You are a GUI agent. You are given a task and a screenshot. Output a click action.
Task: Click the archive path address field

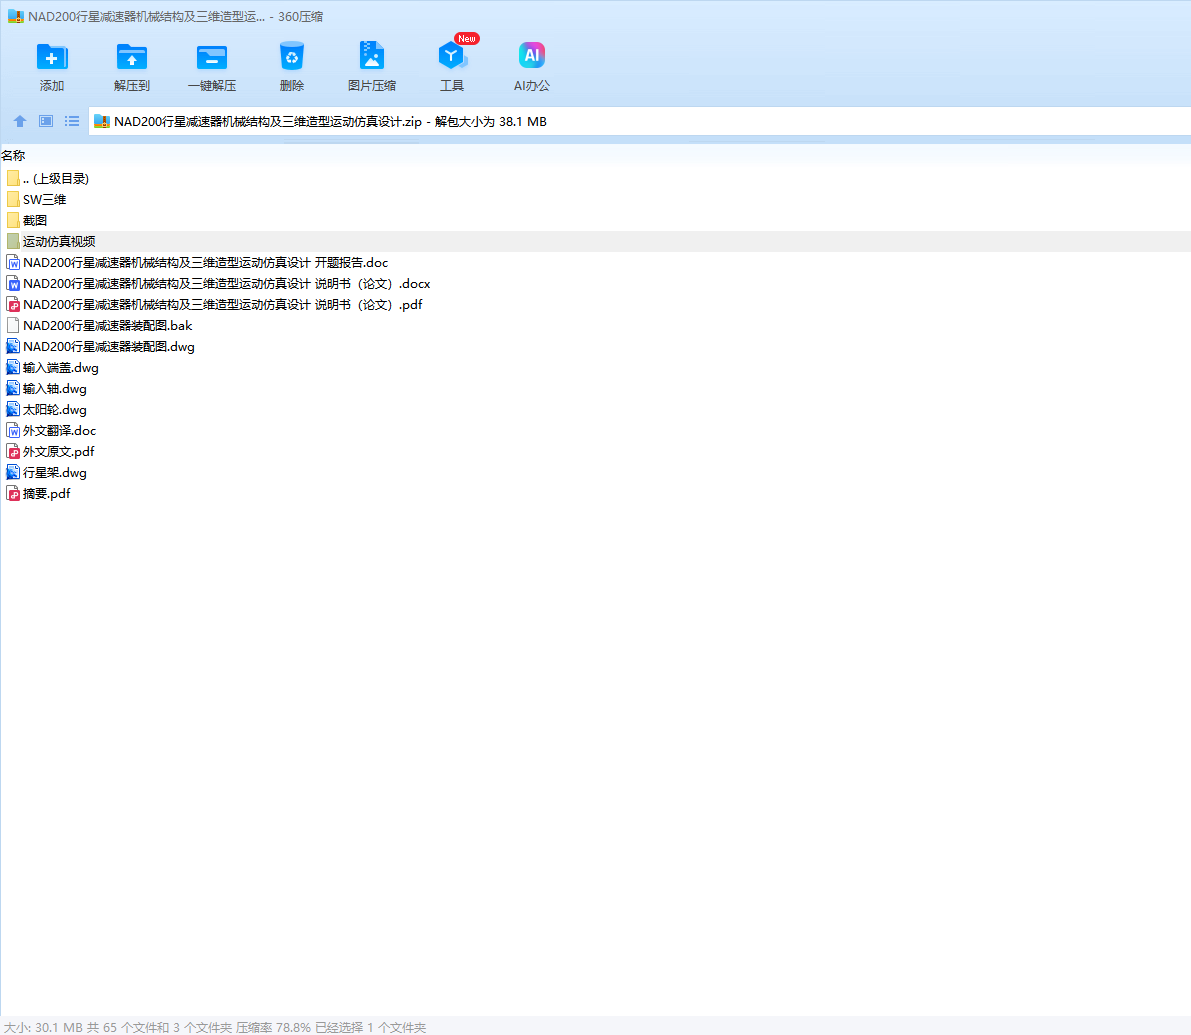(x=640, y=121)
